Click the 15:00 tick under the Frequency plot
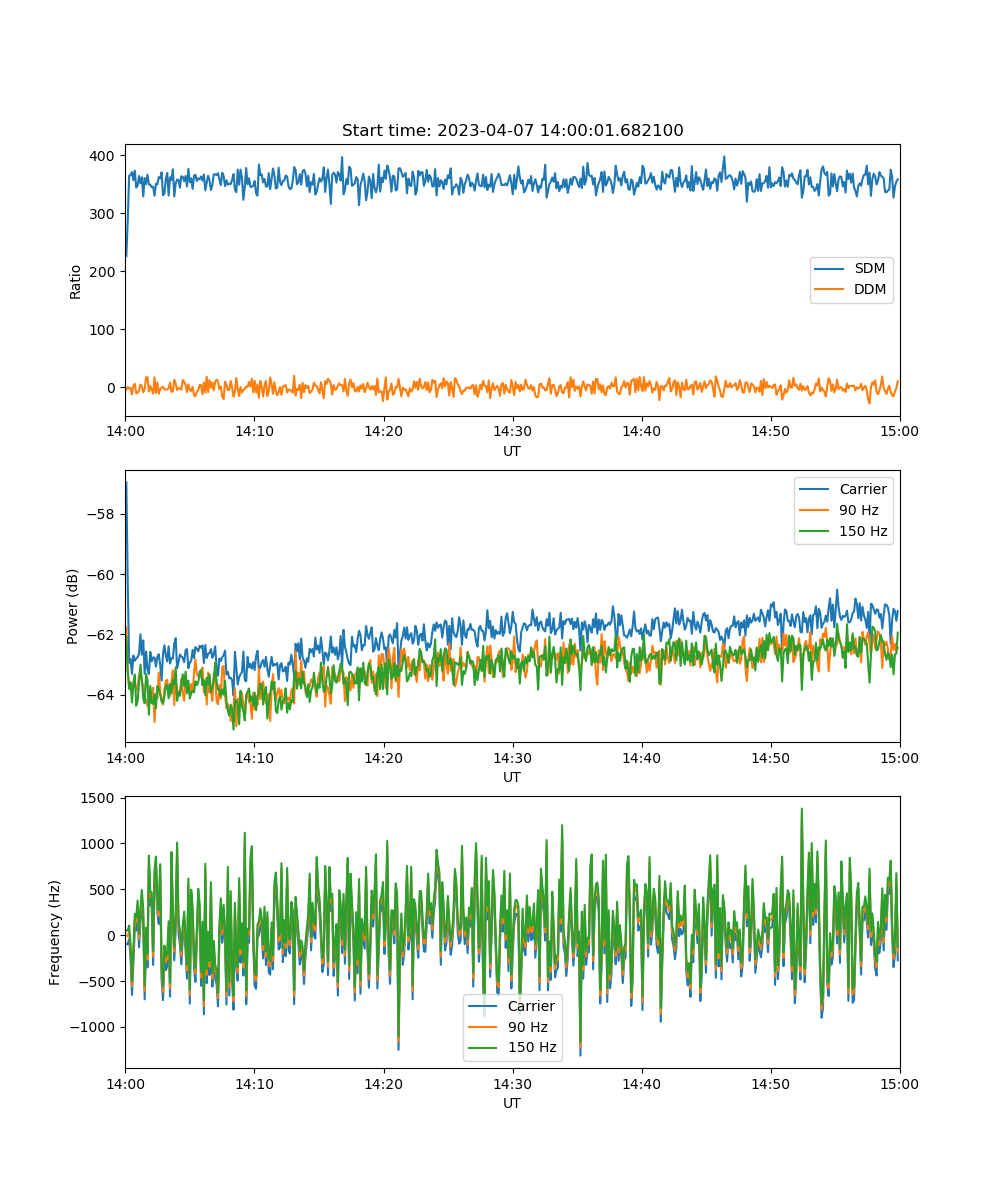1000x1200 pixels. pos(899,1083)
